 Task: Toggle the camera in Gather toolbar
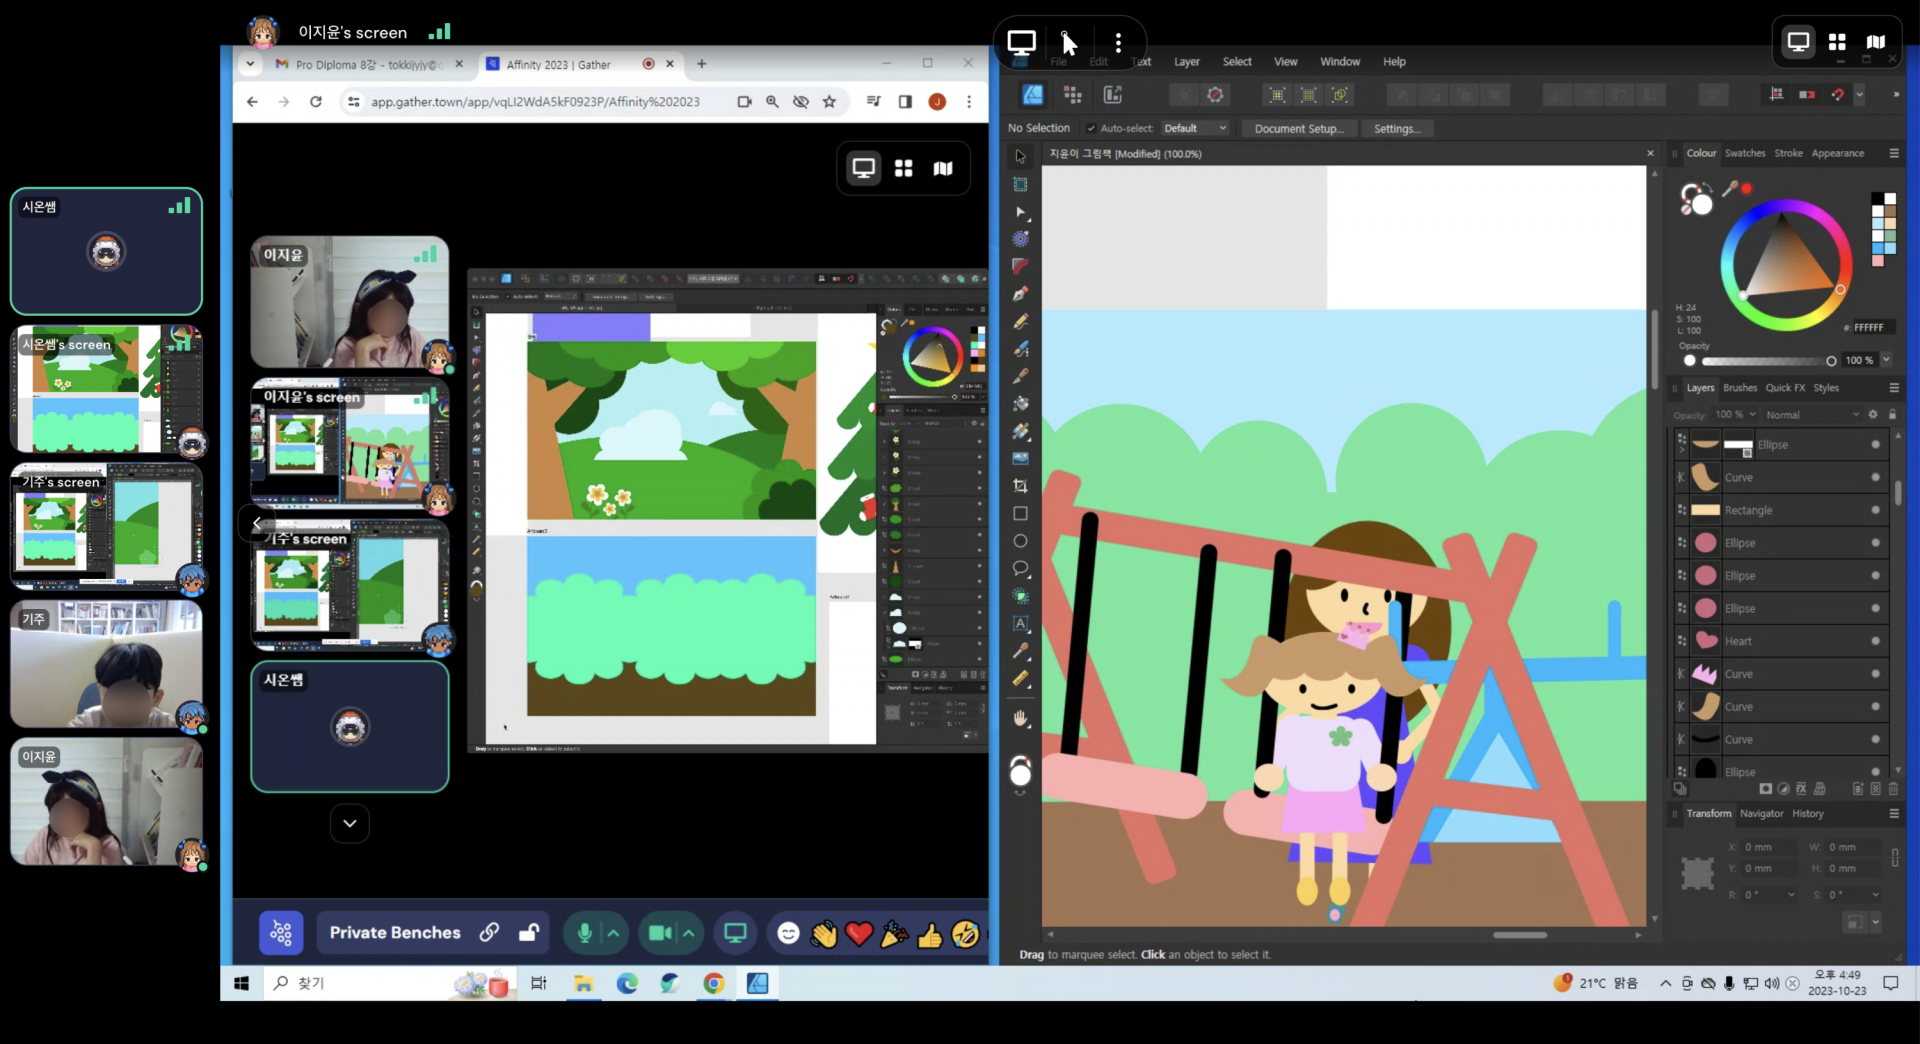(660, 933)
